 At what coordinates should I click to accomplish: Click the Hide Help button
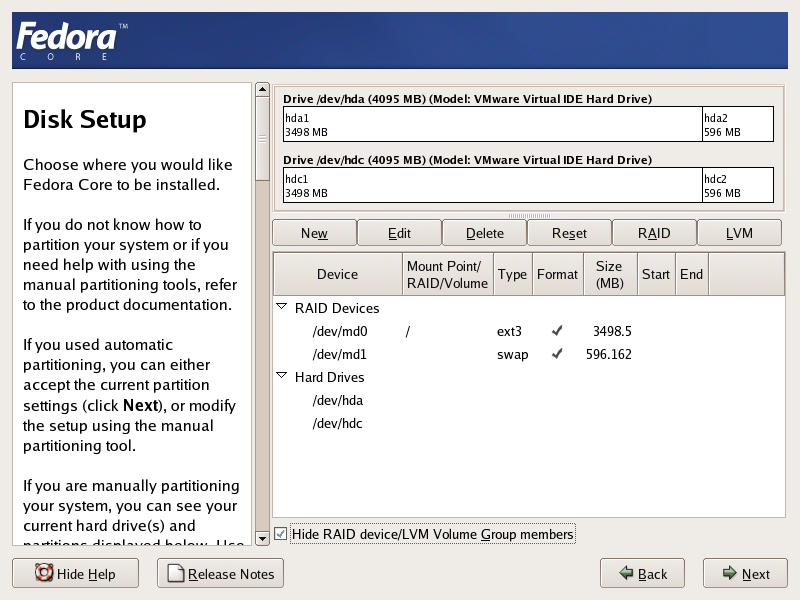76,573
